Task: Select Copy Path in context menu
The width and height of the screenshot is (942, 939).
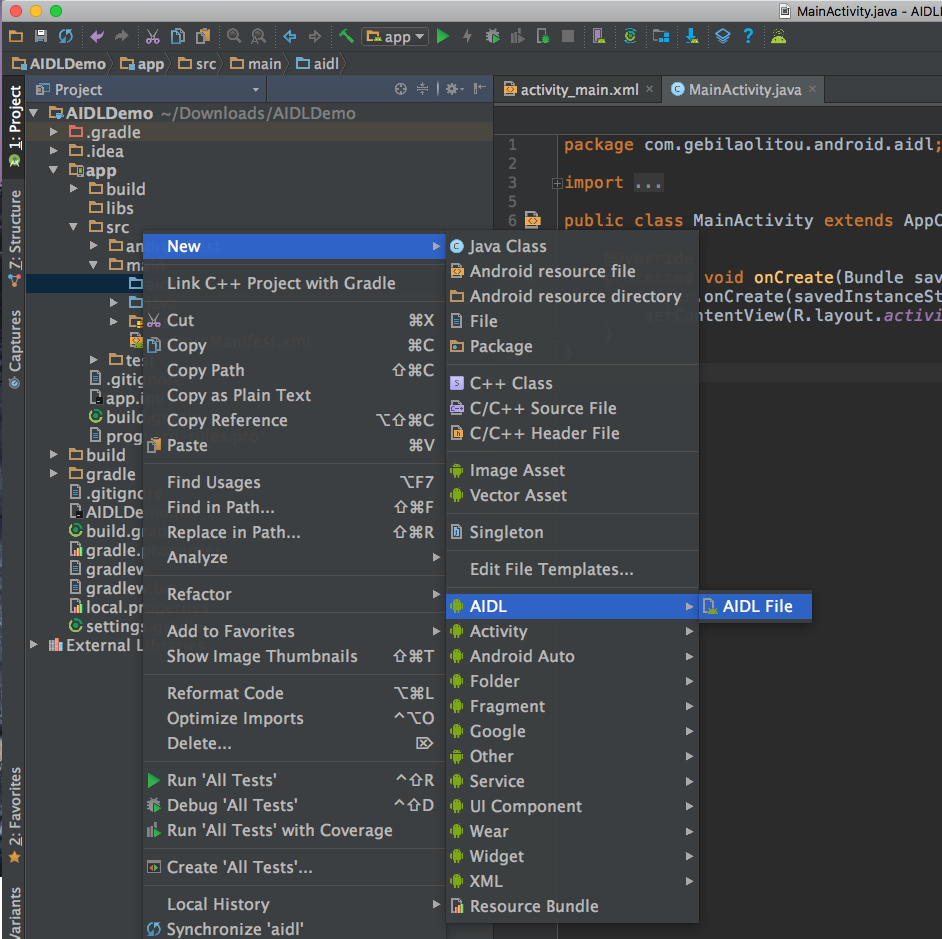Action: [x=294, y=371]
